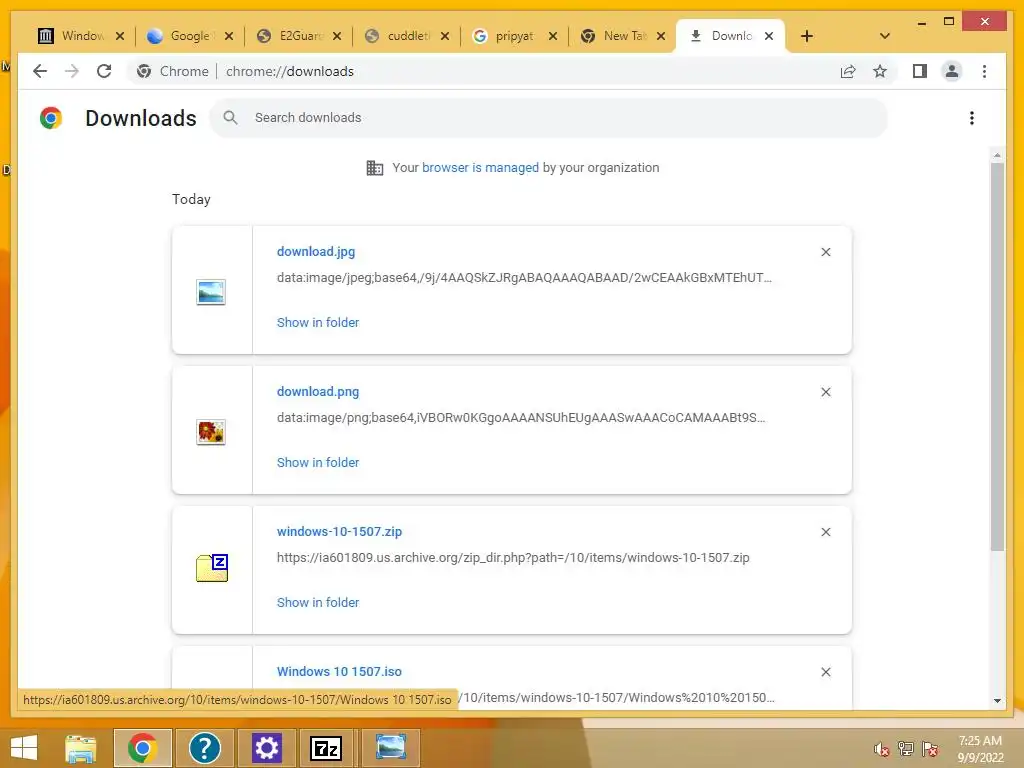Click the network tray icon

[x=906, y=749]
